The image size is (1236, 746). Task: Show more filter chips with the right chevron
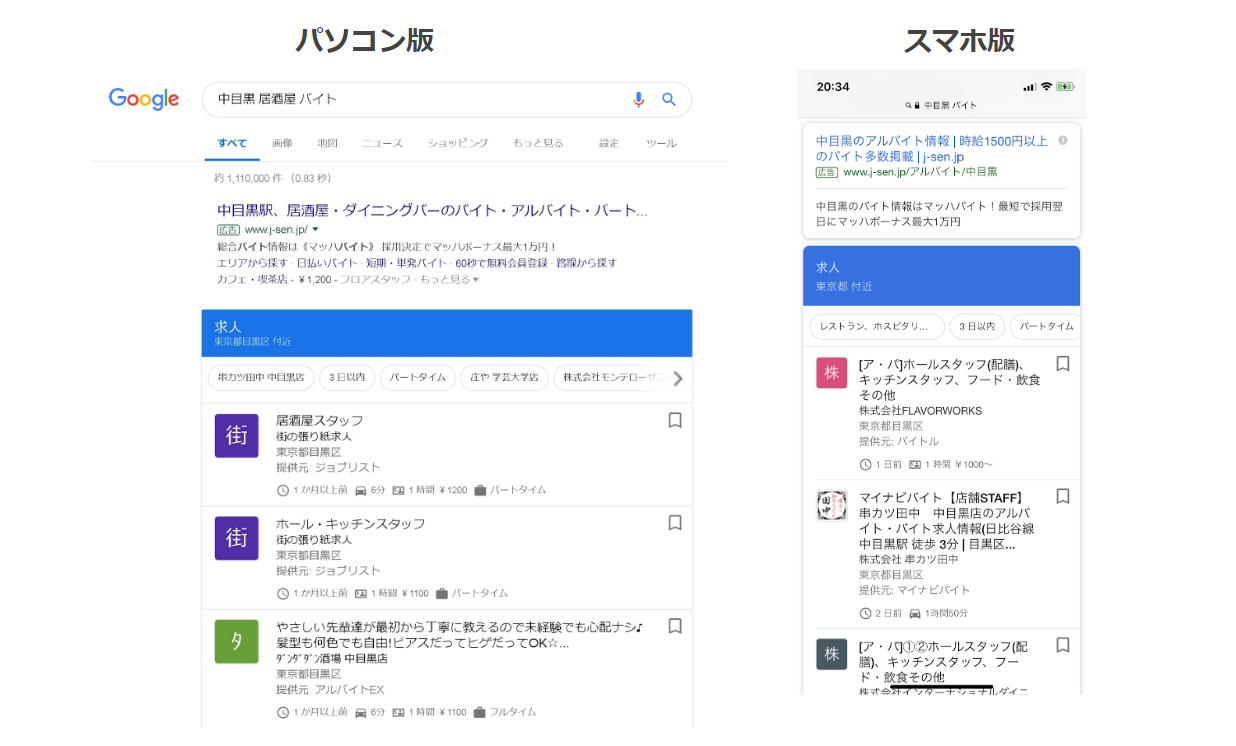click(x=678, y=378)
